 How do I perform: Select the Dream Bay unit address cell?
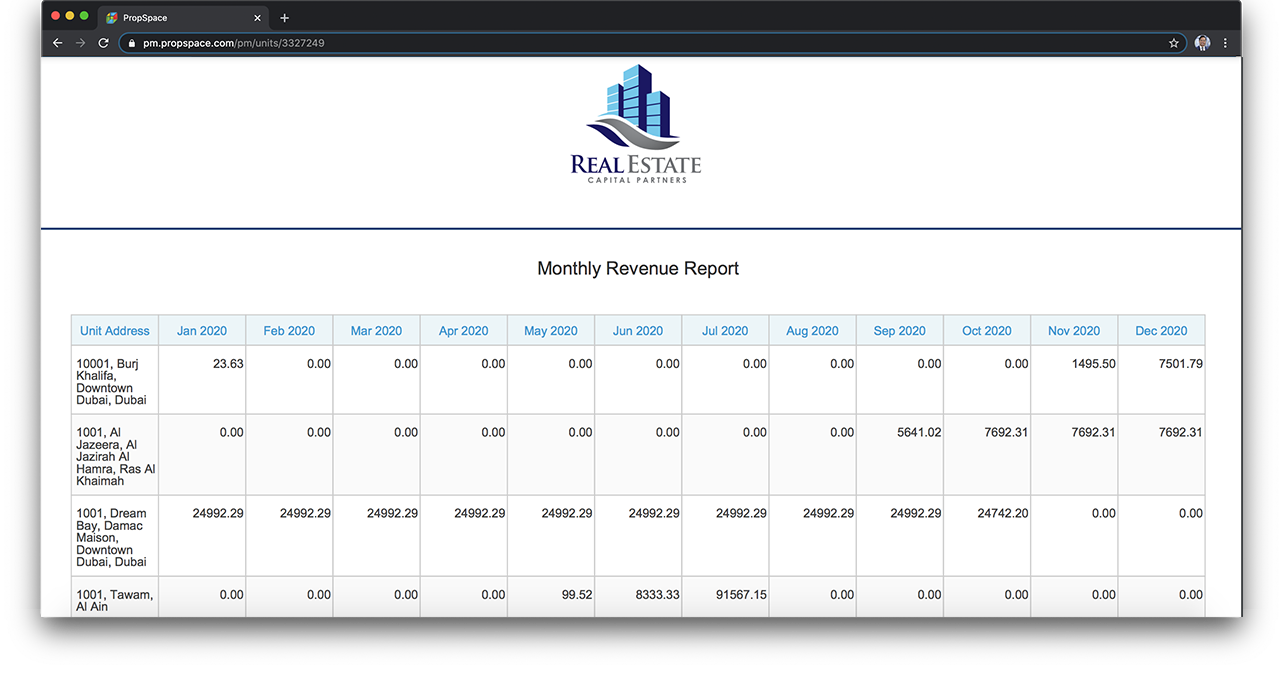[x=115, y=537]
